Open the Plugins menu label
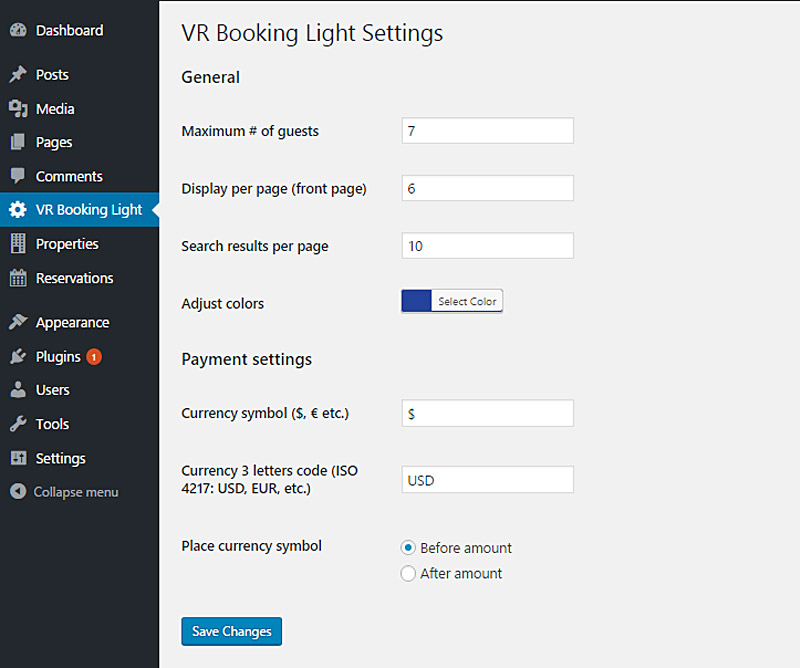 coord(58,357)
